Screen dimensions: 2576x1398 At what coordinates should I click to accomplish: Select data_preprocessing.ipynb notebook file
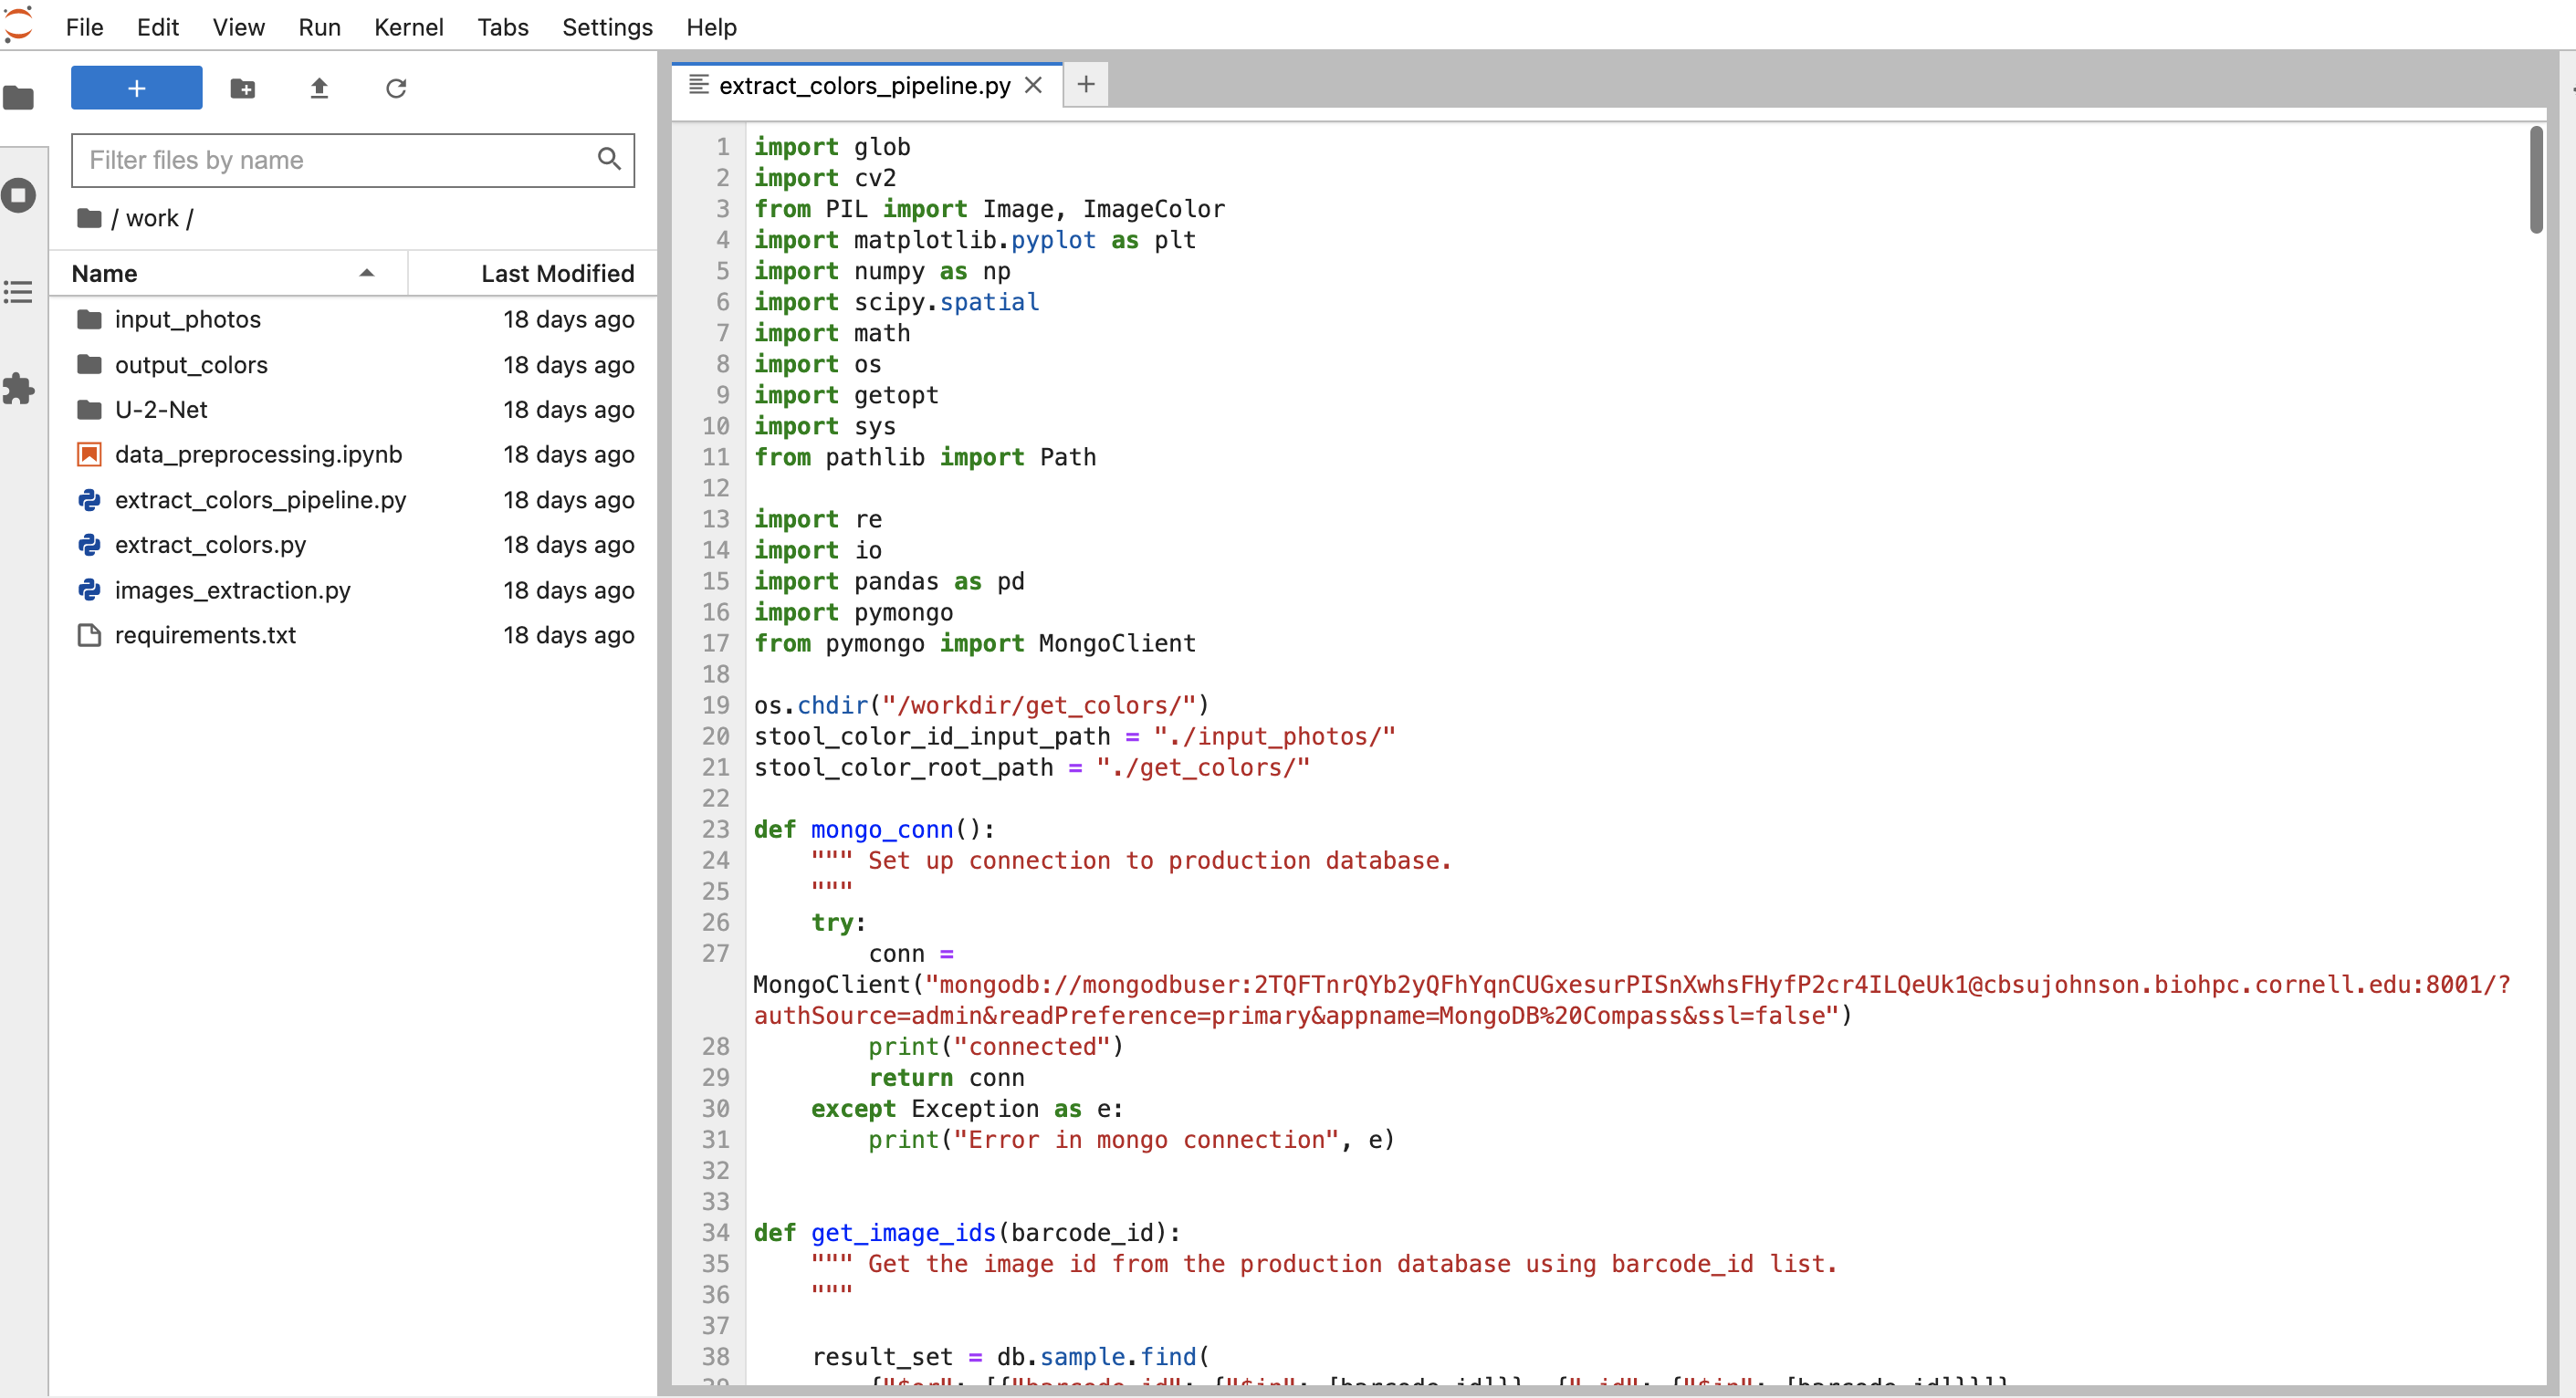[x=353, y=454]
